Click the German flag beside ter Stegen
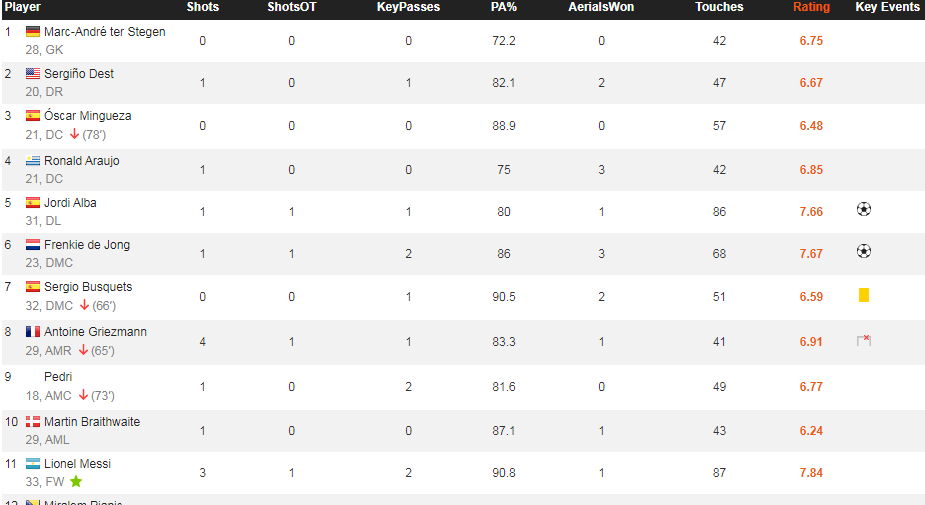Screen dimensions: 925x505 [33, 32]
